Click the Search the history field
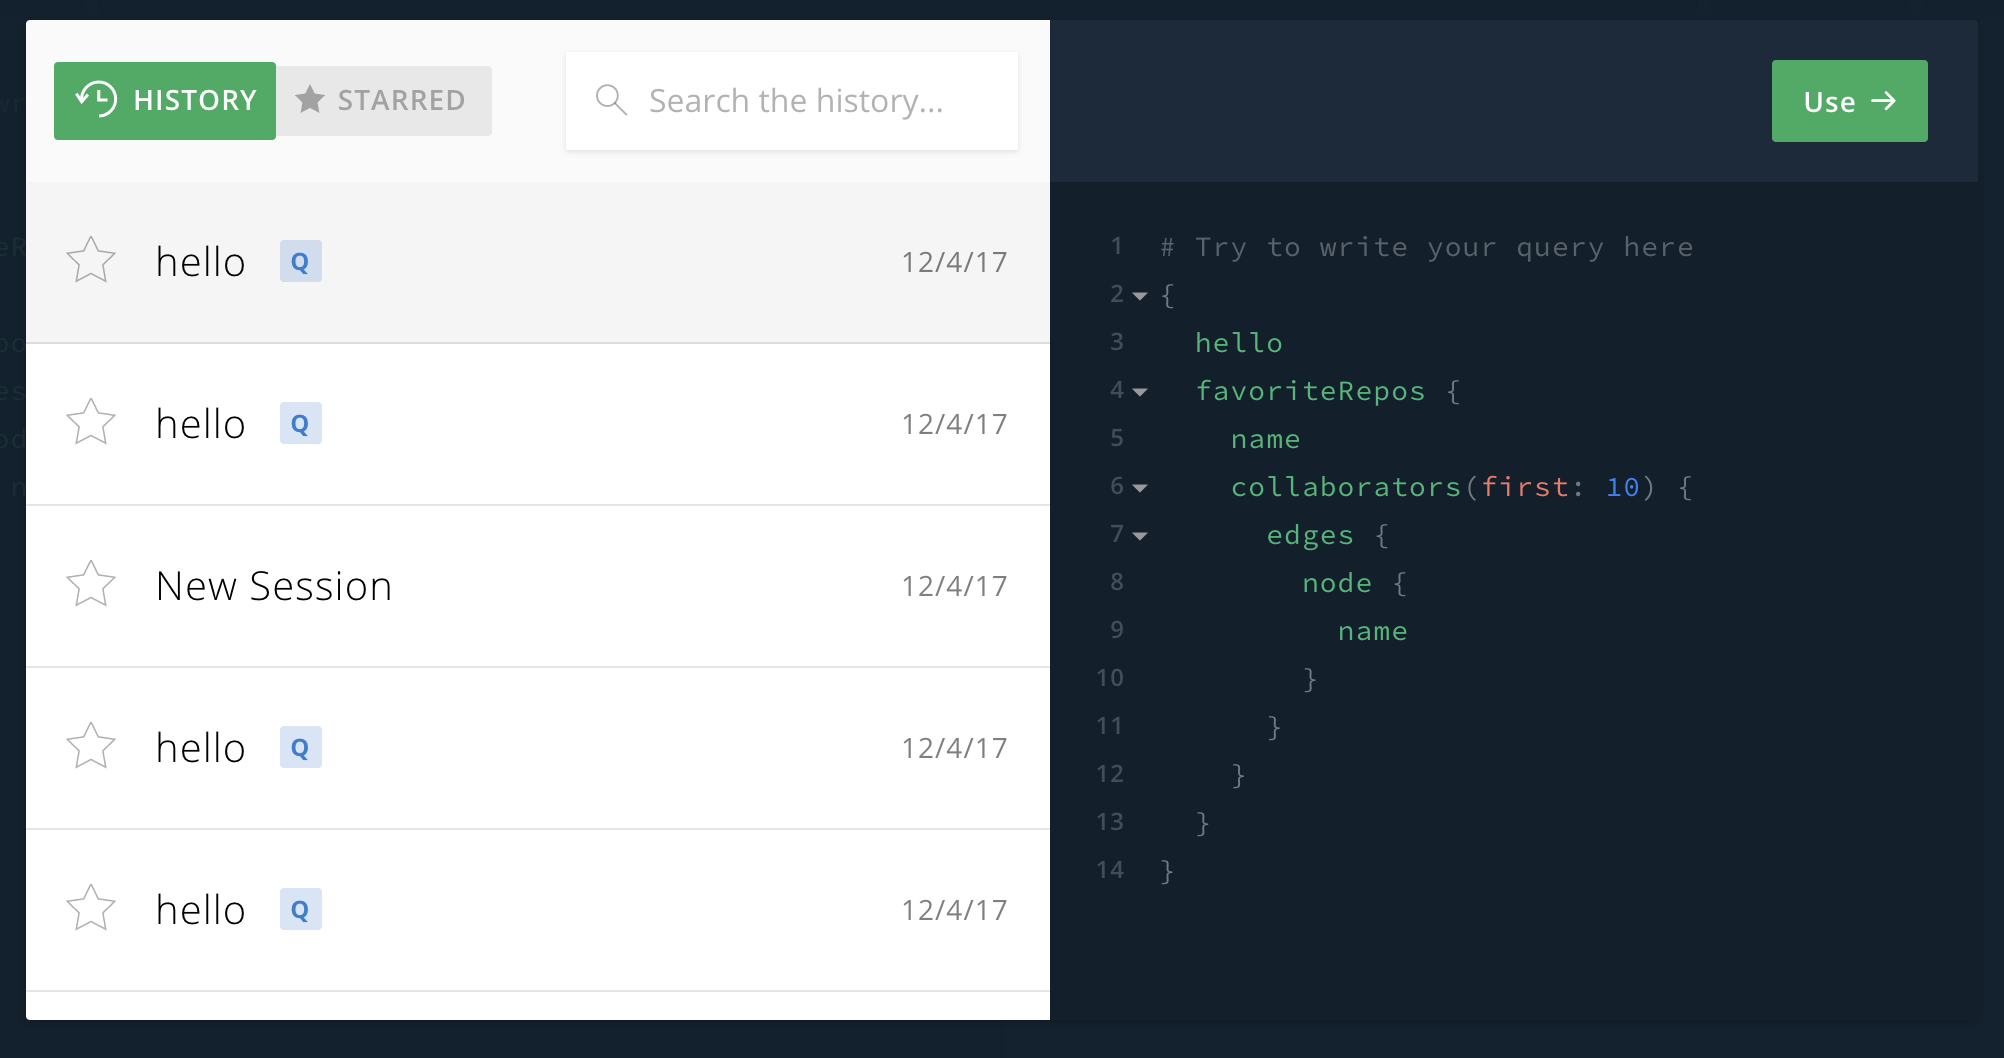2004x1058 pixels. point(792,101)
